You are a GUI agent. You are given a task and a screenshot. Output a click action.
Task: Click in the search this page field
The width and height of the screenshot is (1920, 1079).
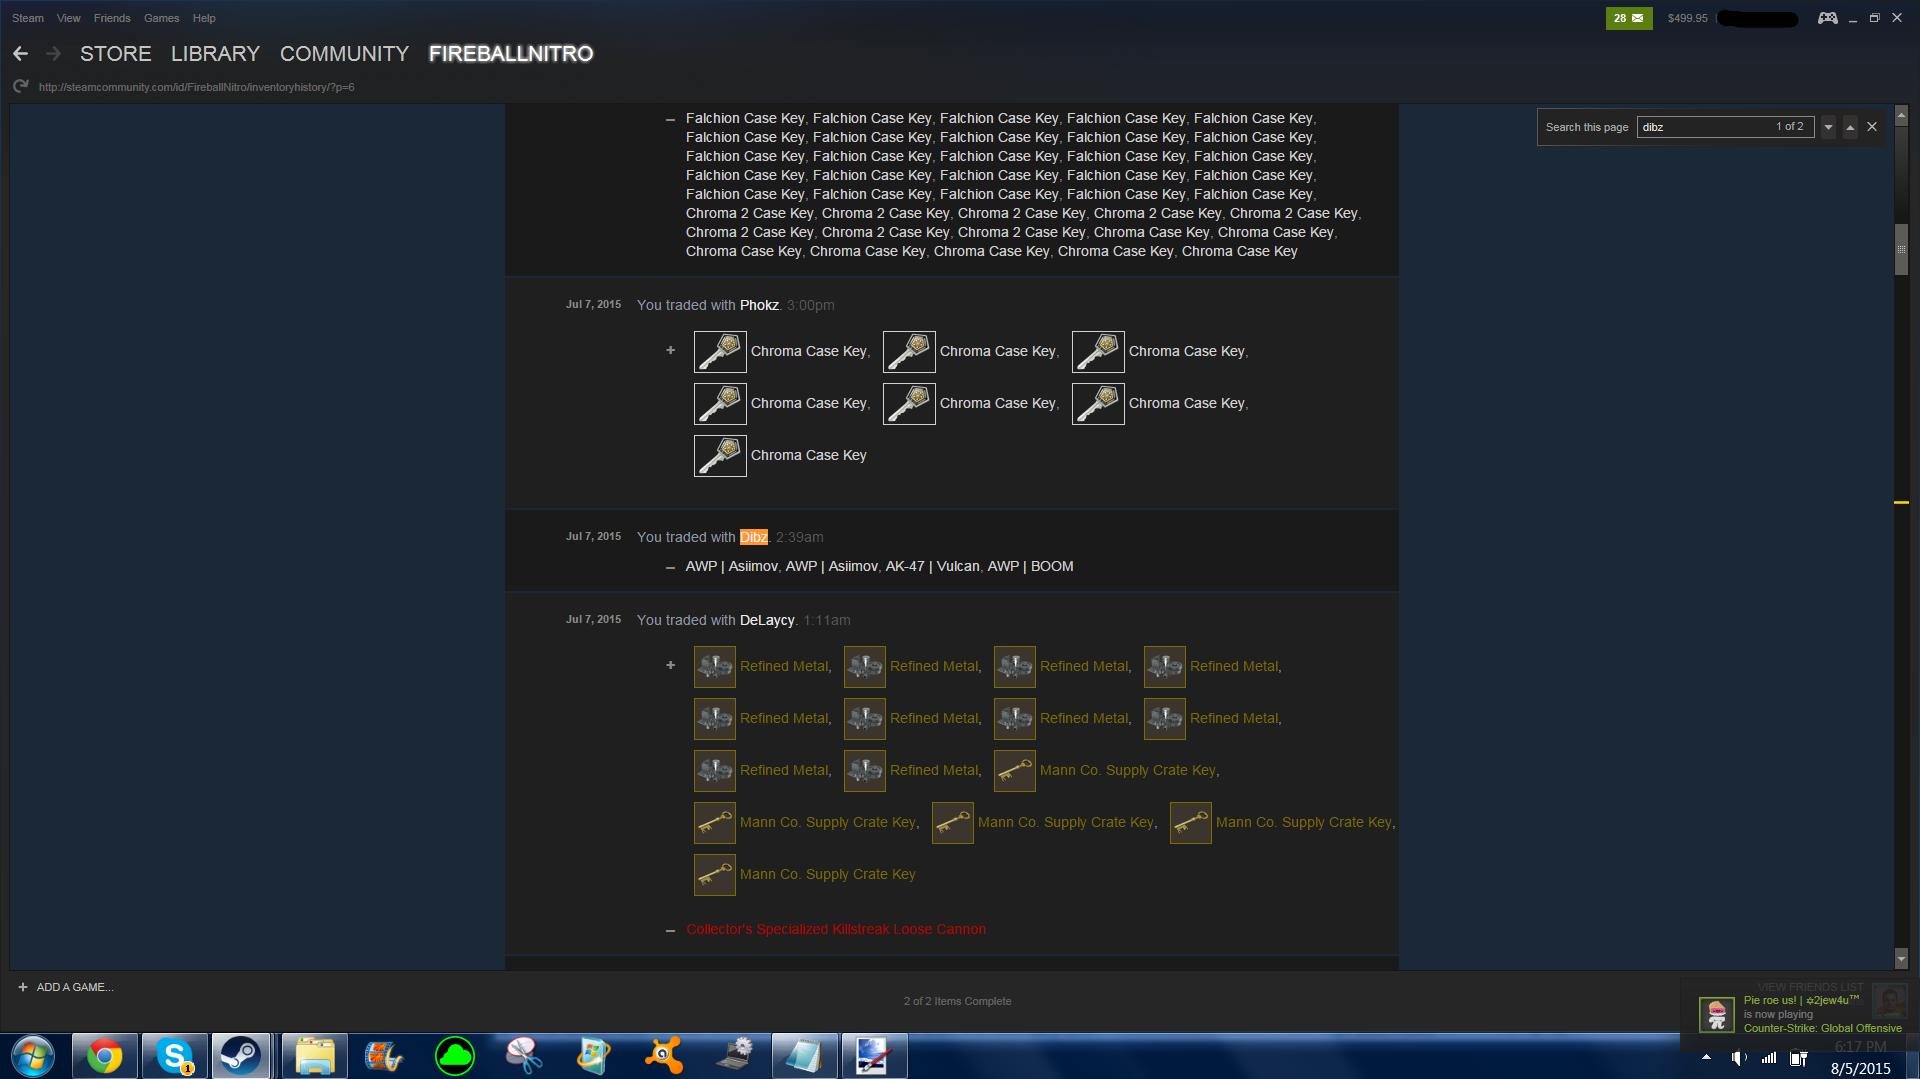tap(1705, 127)
